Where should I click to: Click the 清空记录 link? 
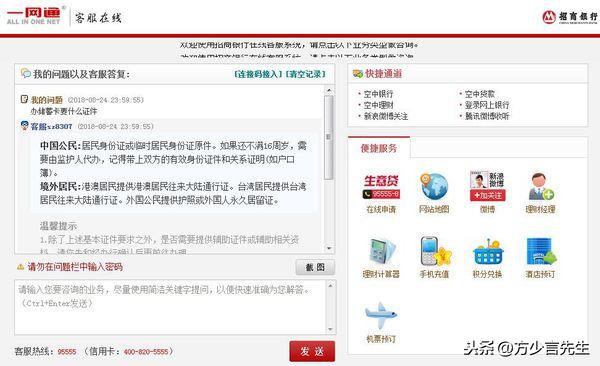(305, 74)
